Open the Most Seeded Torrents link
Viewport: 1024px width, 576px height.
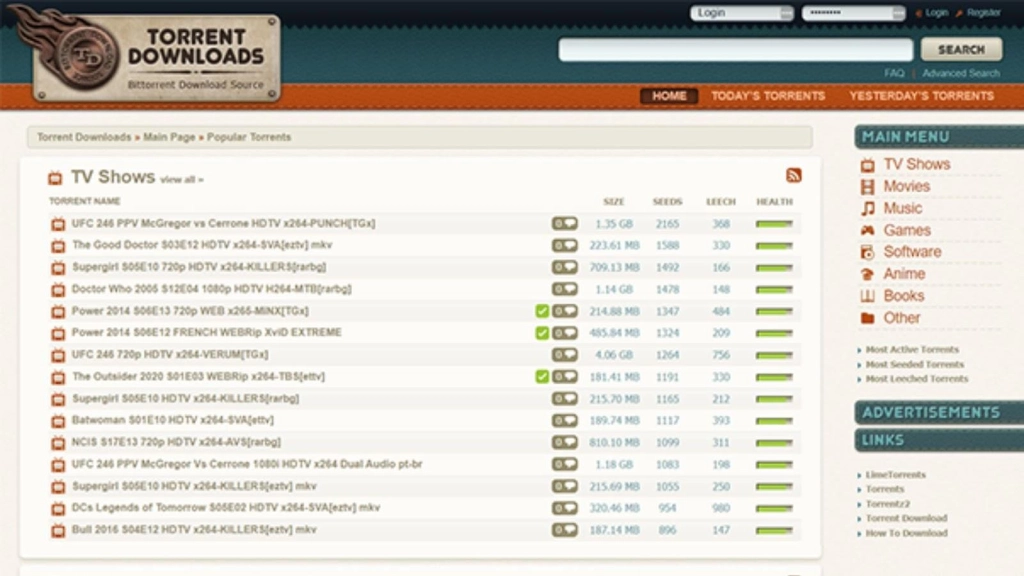[x=916, y=365]
